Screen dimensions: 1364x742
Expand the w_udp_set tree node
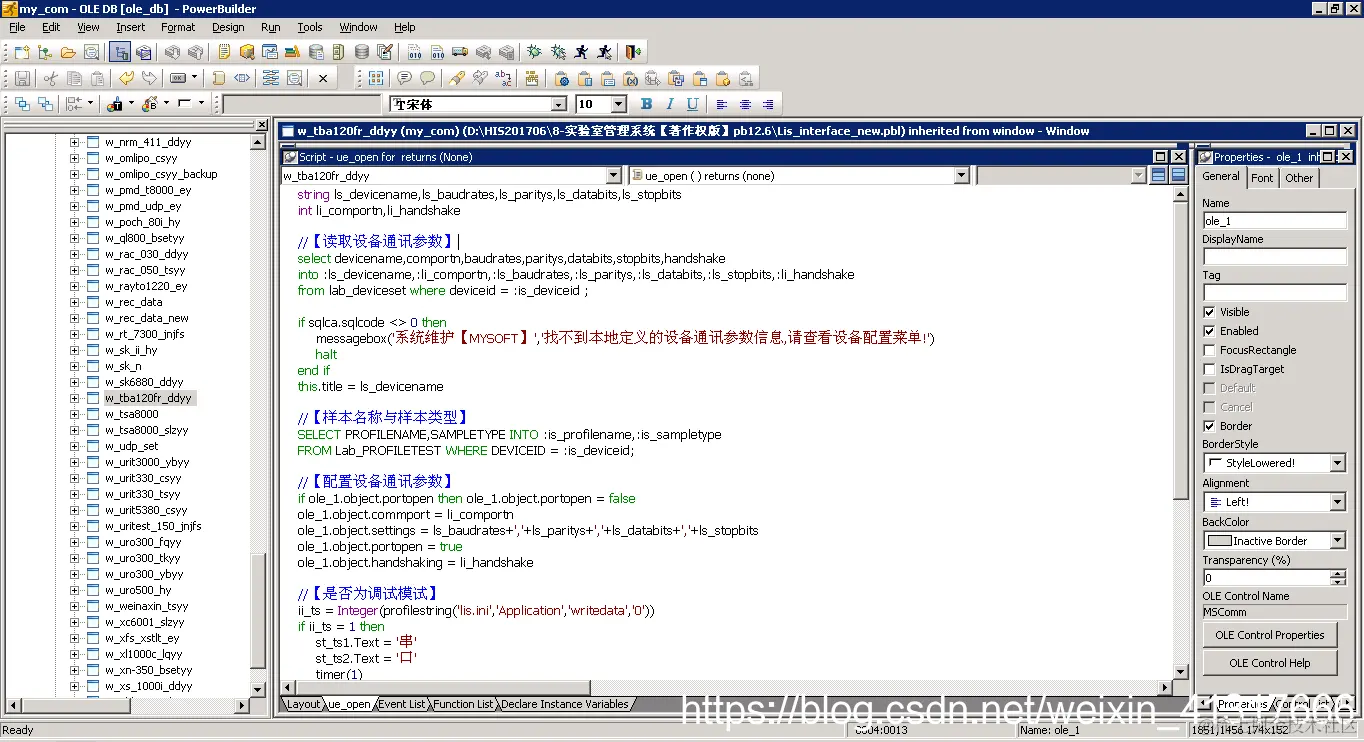click(74, 446)
